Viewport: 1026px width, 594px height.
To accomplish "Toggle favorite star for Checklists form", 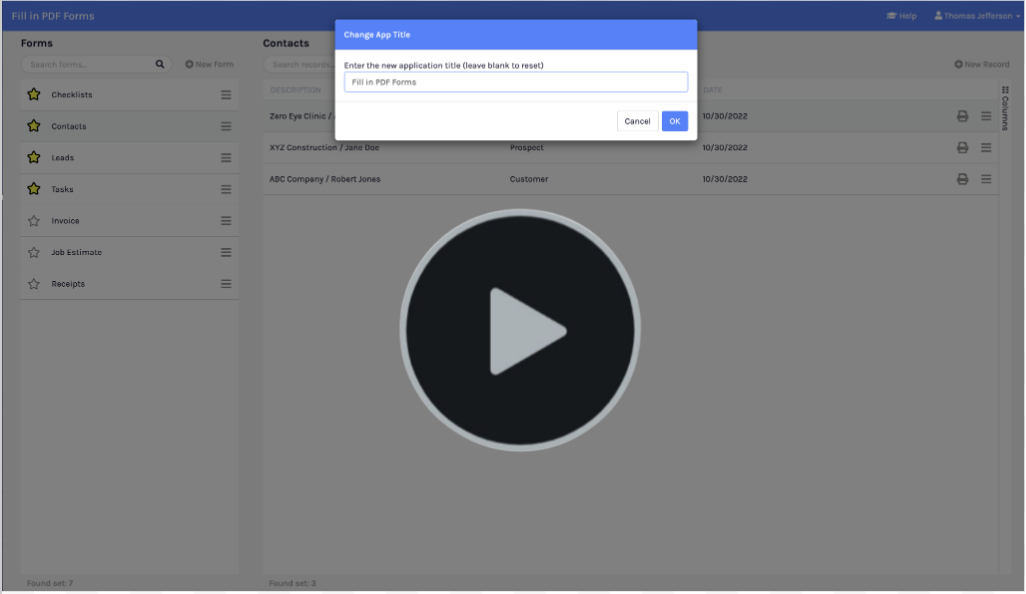I will click(x=34, y=95).
